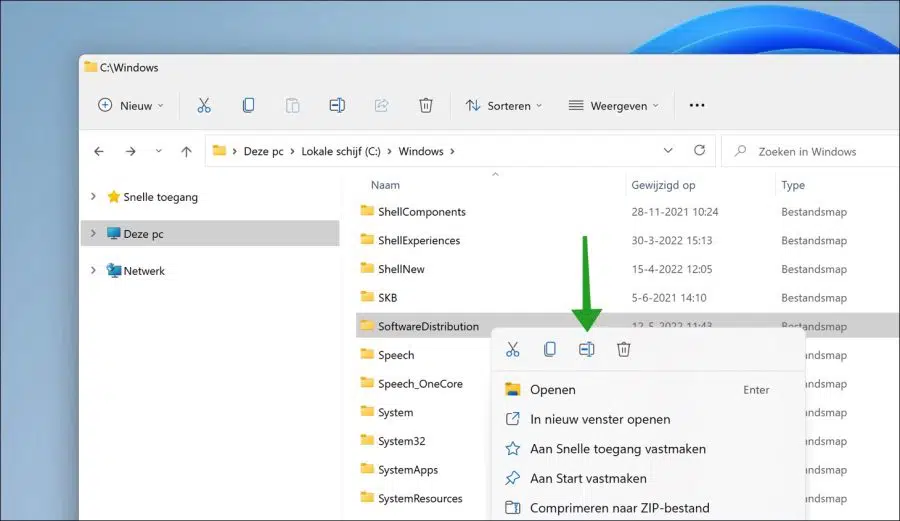Expand Deze pc tree node
900x521 pixels.
click(93, 233)
